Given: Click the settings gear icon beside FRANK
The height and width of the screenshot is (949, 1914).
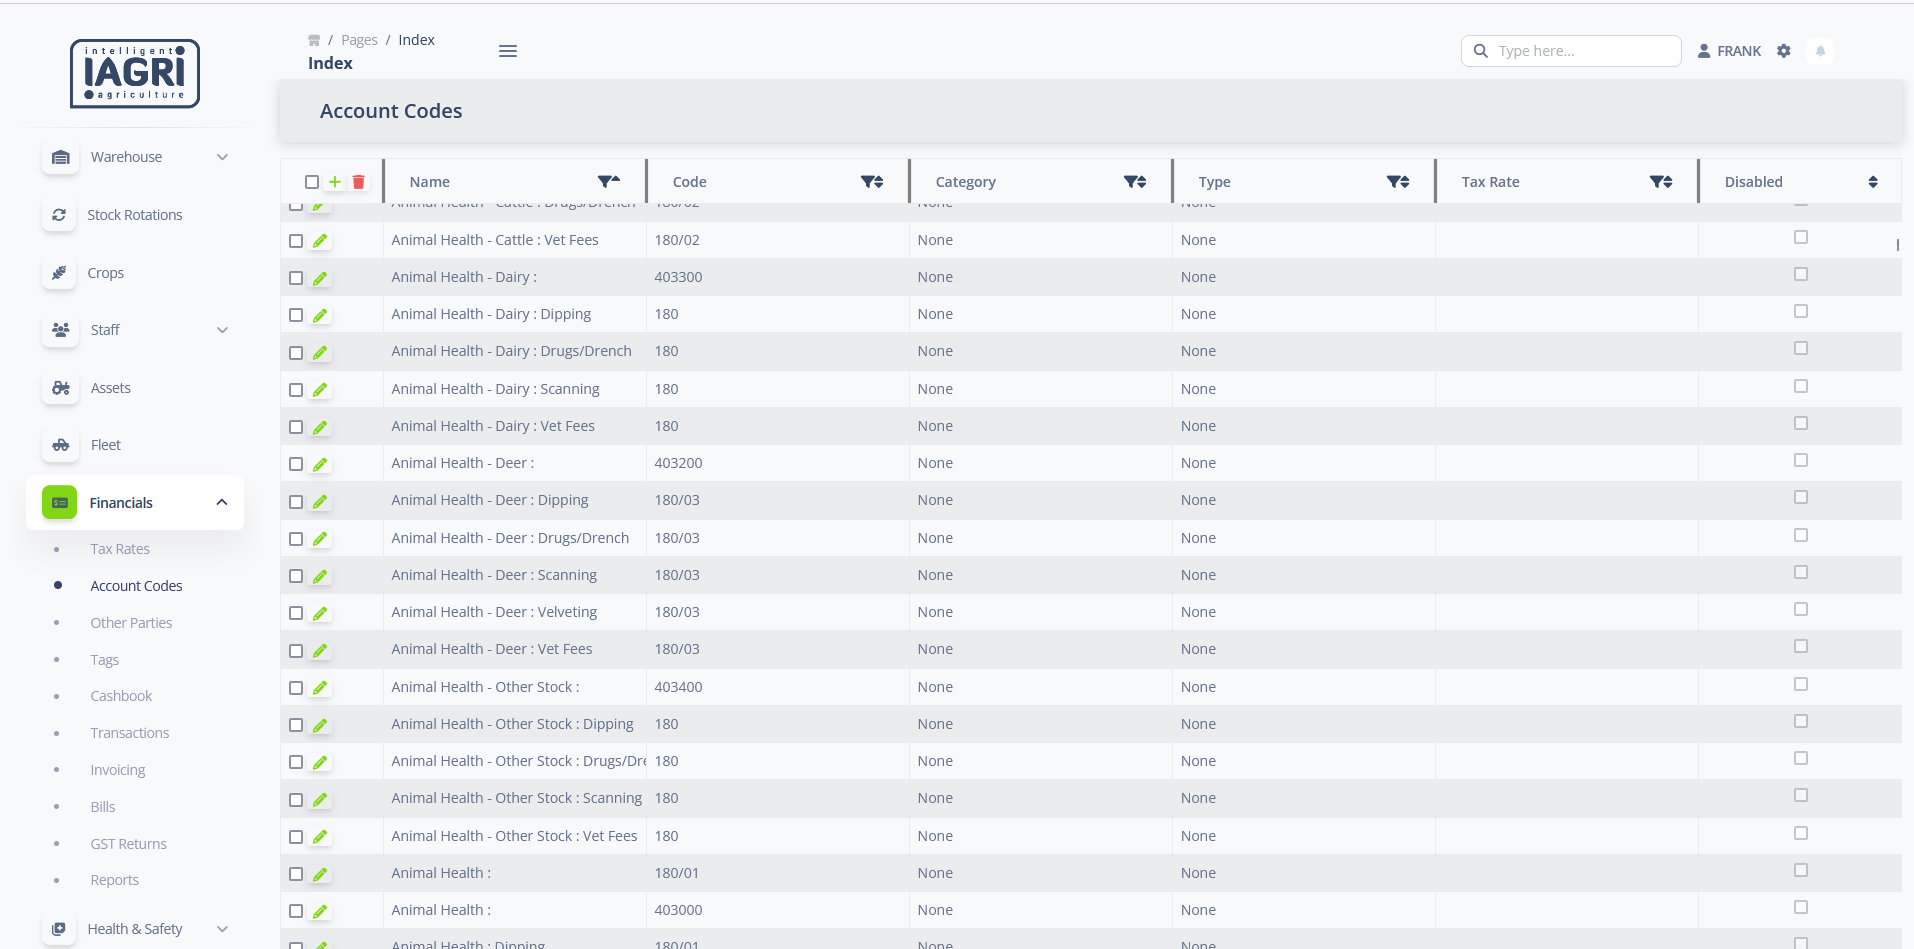Looking at the screenshot, I should click(x=1784, y=51).
